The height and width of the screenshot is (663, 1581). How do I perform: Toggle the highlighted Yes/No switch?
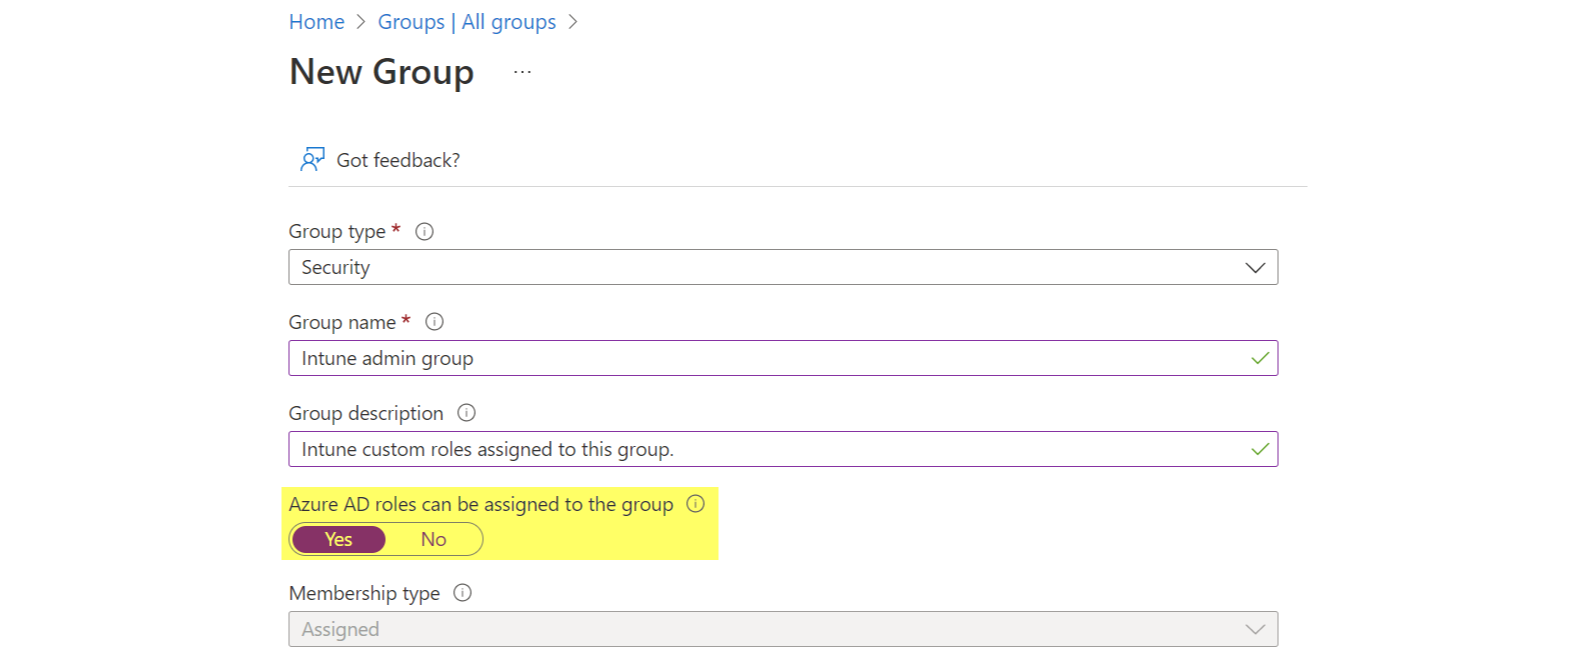coord(386,539)
